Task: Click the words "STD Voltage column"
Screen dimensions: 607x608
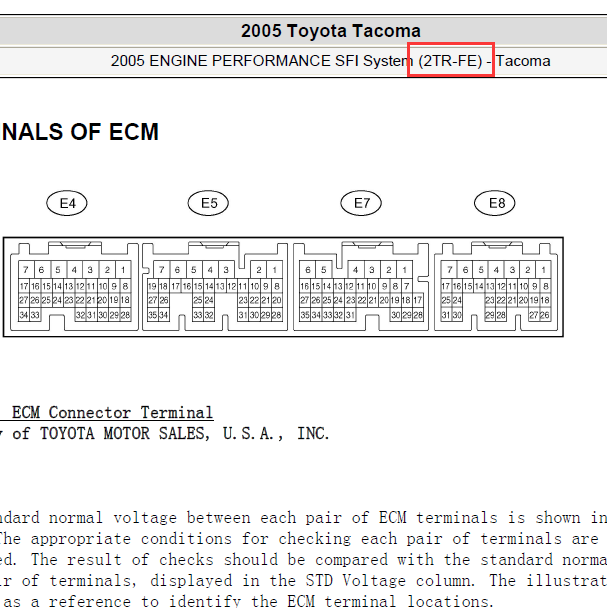Action: pos(390,581)
